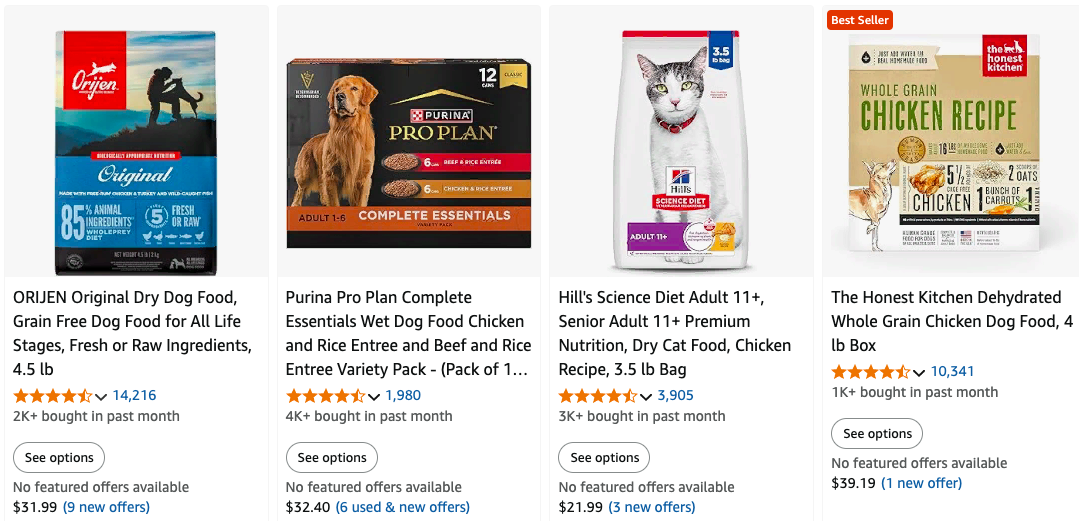This screenshot has width=1079, height=521.
Task: Open the 3,905 reviews link for Hill's
Action: click(x=675, y=395)
